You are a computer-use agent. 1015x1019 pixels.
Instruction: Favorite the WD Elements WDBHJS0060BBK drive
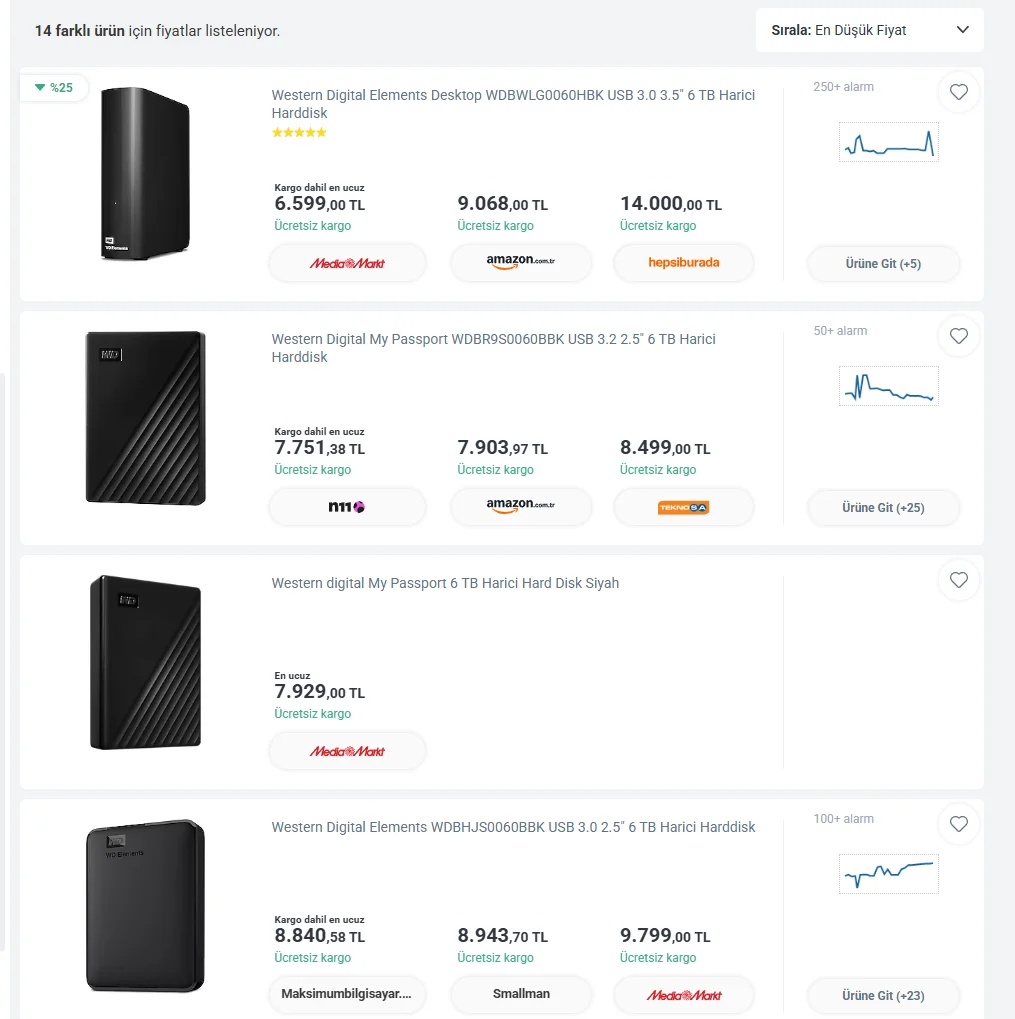[x=958, y=824]
